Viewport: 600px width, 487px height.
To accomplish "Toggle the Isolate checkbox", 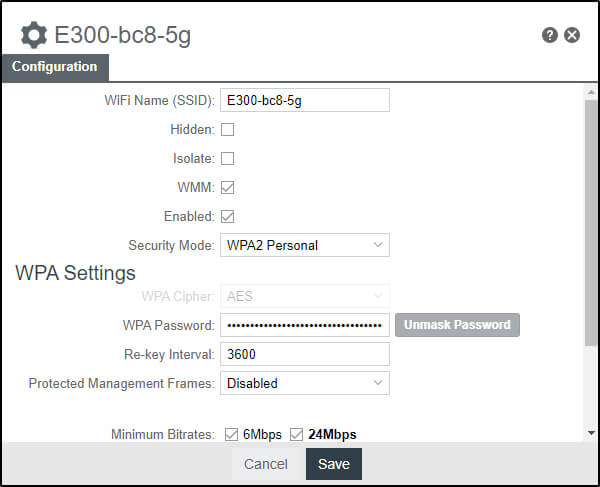I will coord(228,158).
